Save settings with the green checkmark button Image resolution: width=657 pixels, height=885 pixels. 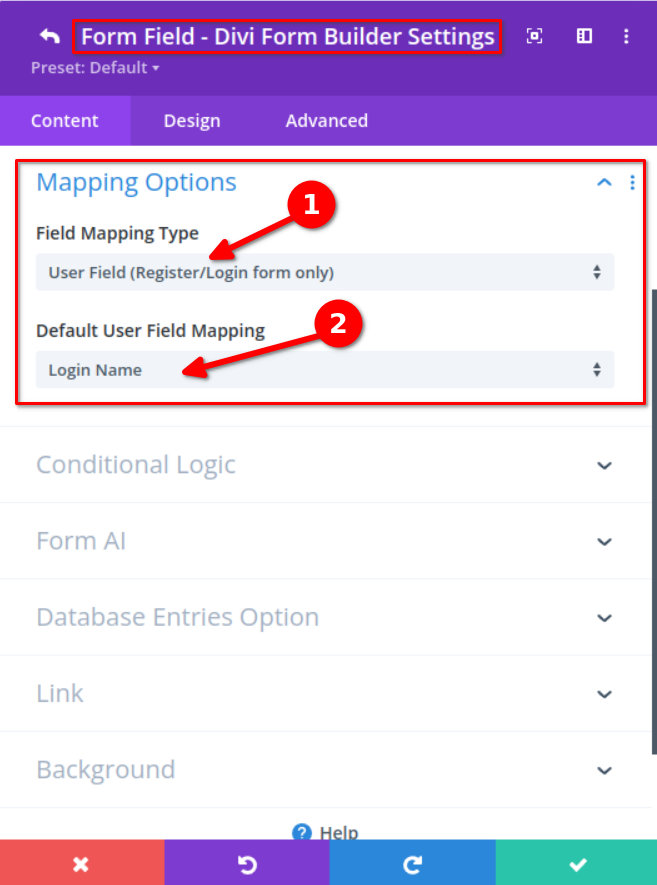click(x=576, y=862)
